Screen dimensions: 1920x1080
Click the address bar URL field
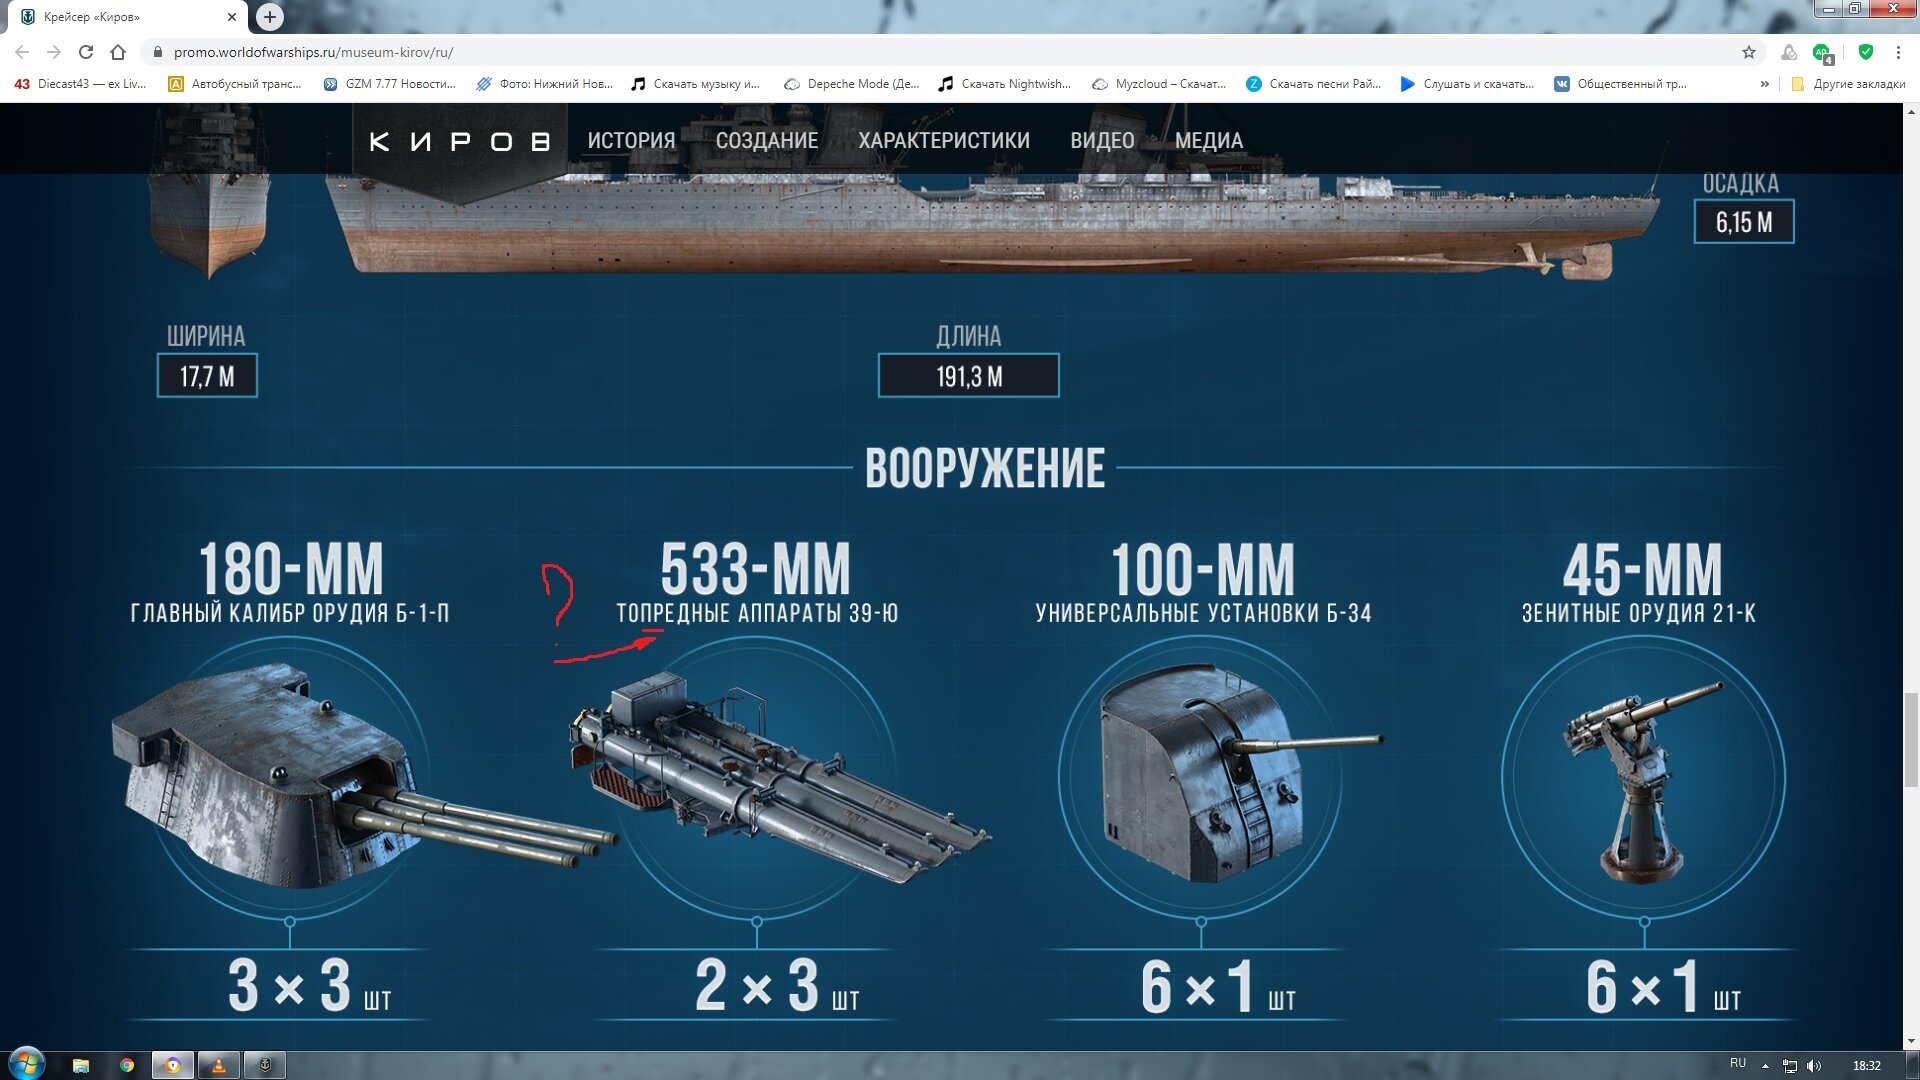click(940, 52)
